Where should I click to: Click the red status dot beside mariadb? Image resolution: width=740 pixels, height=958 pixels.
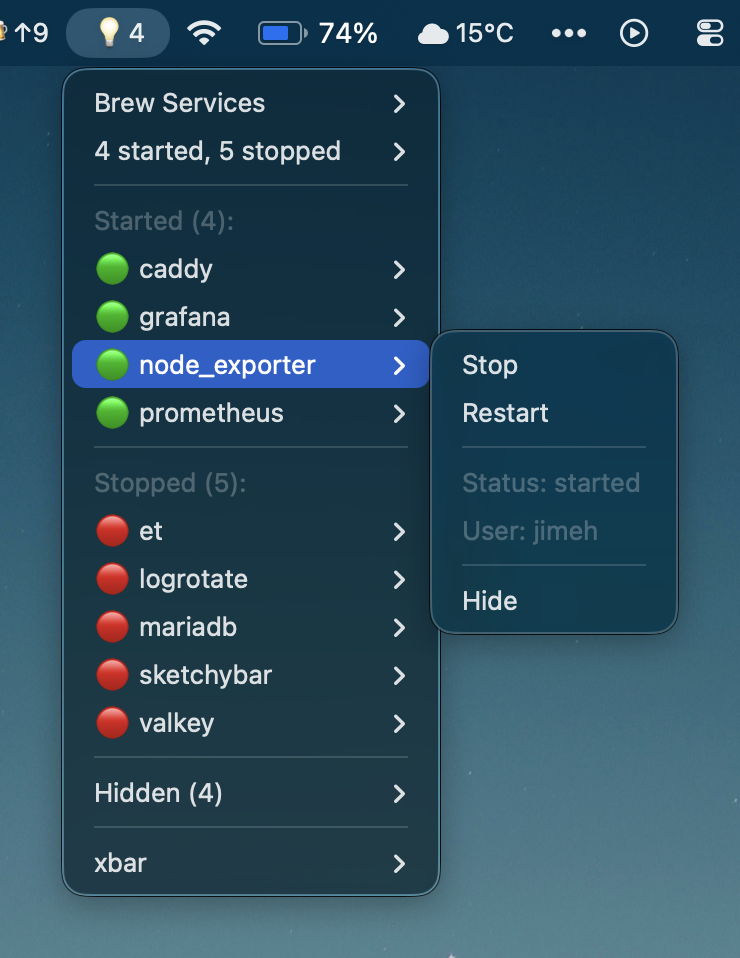click(x=112, y=627)
